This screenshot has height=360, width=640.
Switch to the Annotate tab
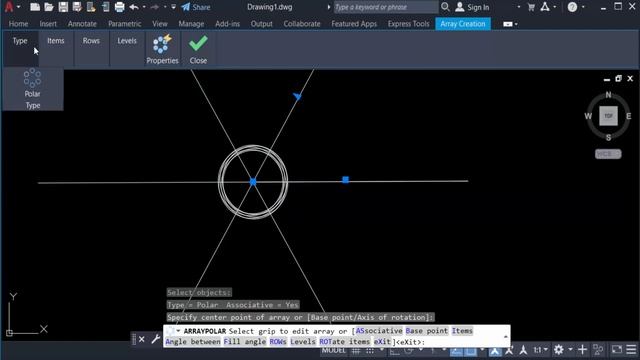[x=82, y=24]
